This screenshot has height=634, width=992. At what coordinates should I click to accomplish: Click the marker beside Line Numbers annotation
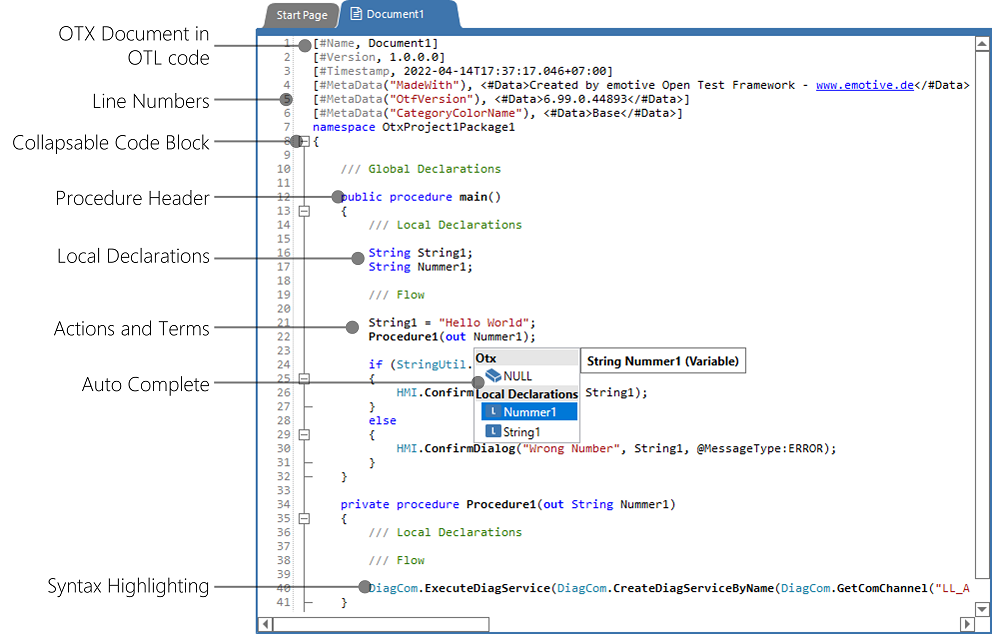(x=286, y=100)
